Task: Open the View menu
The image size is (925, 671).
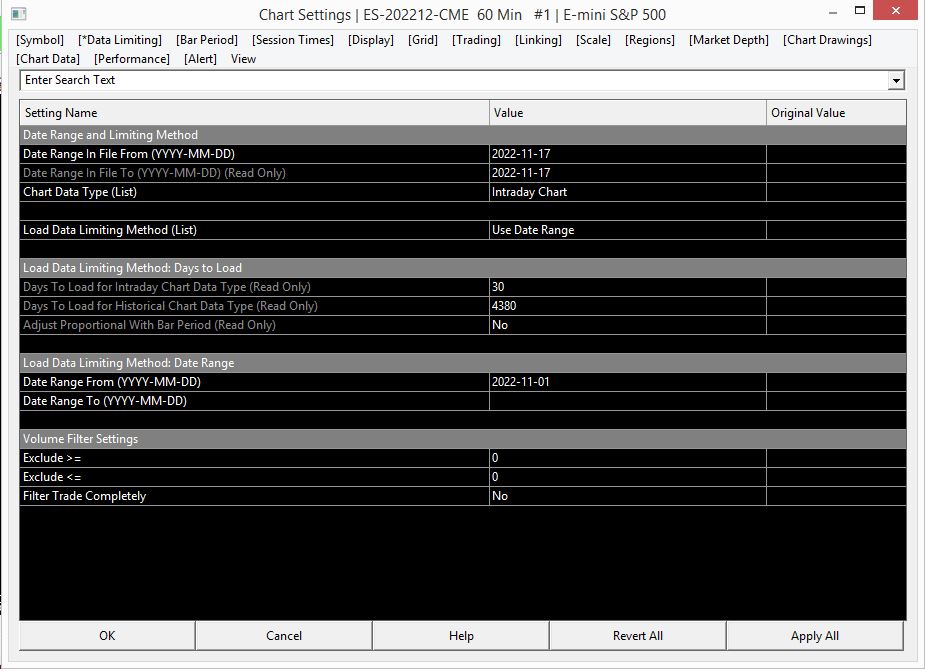Action: 243,59
